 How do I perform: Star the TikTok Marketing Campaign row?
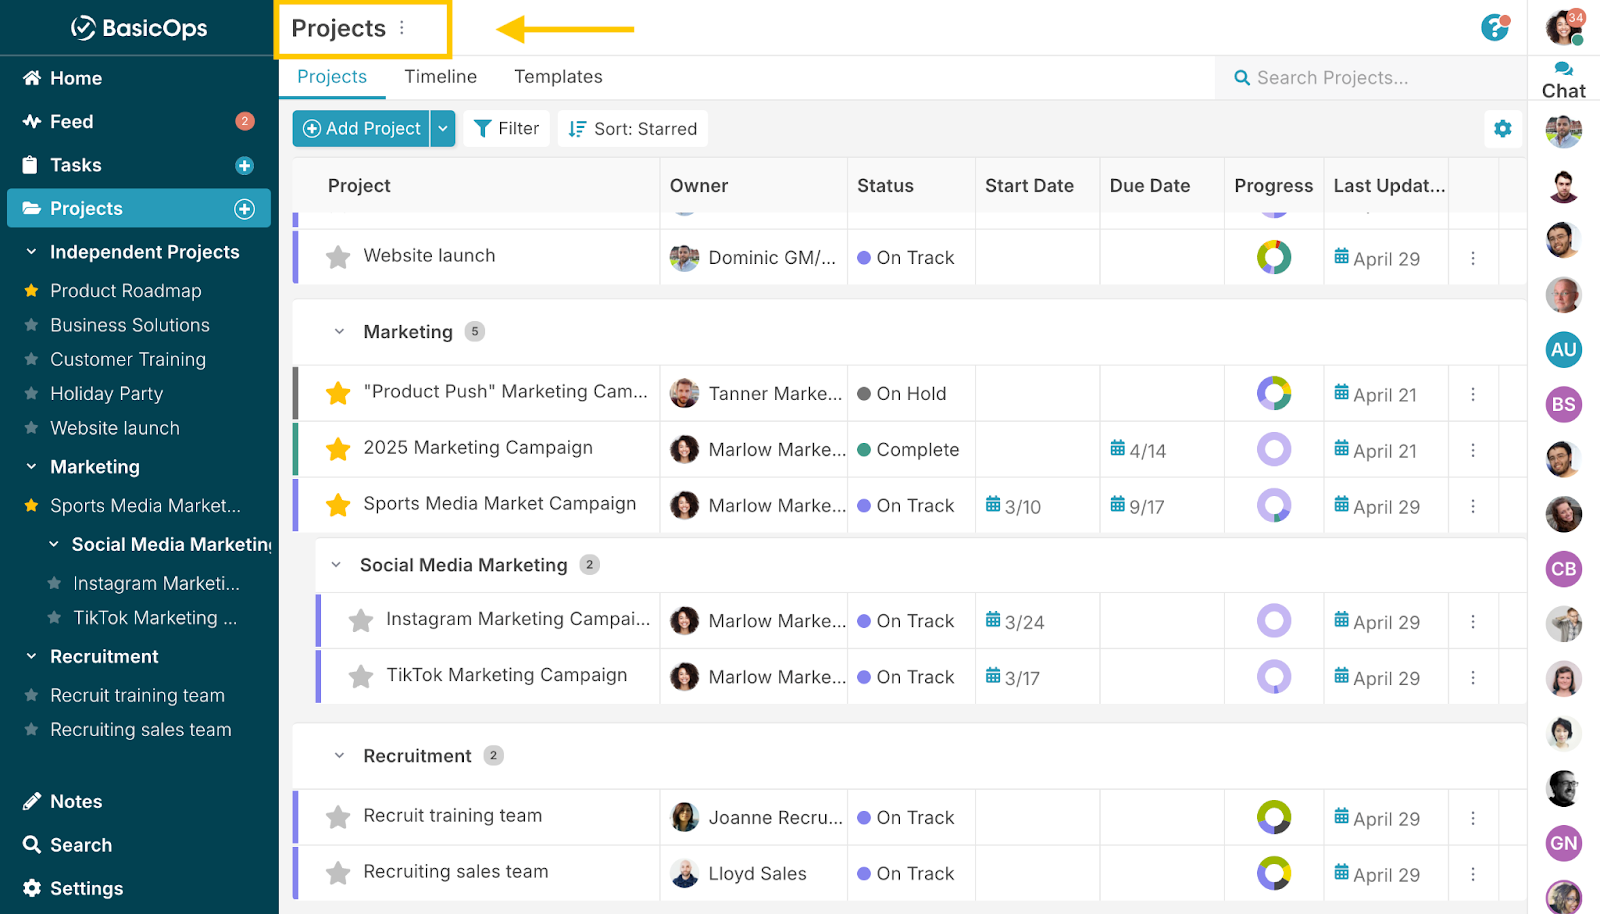point(361,677)
